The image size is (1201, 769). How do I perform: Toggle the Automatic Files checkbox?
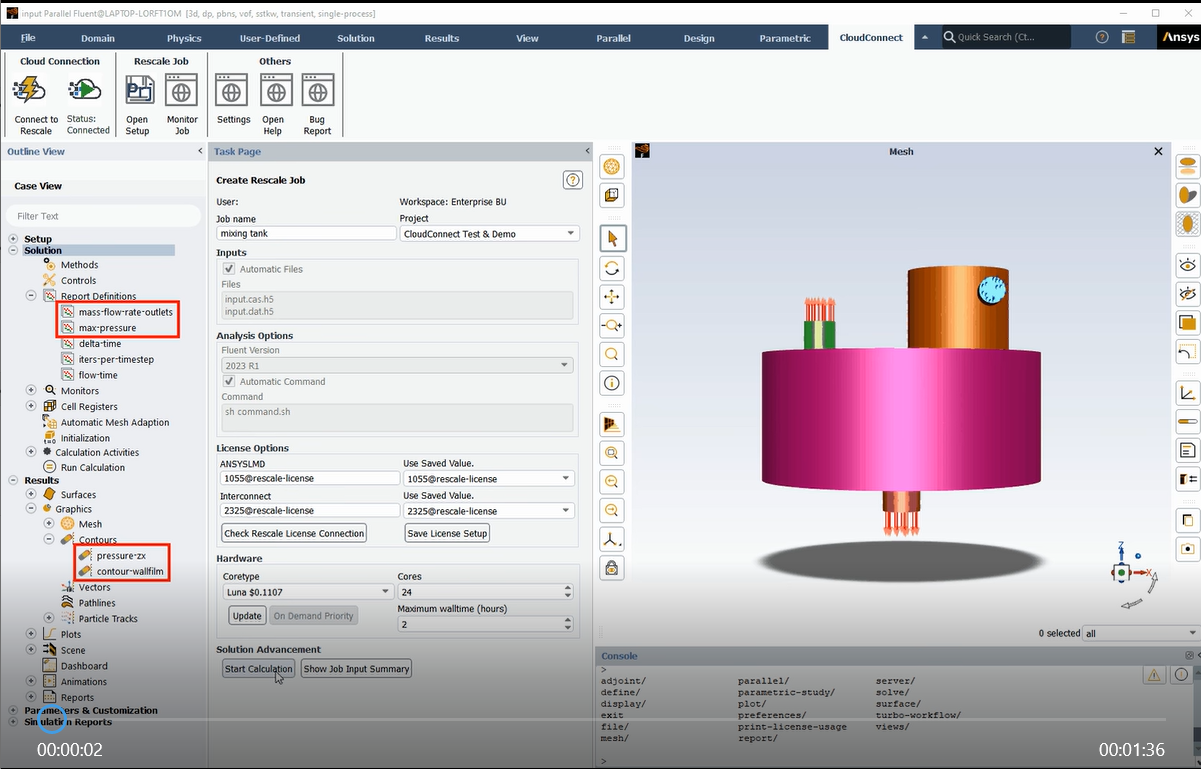click(229, 269)
